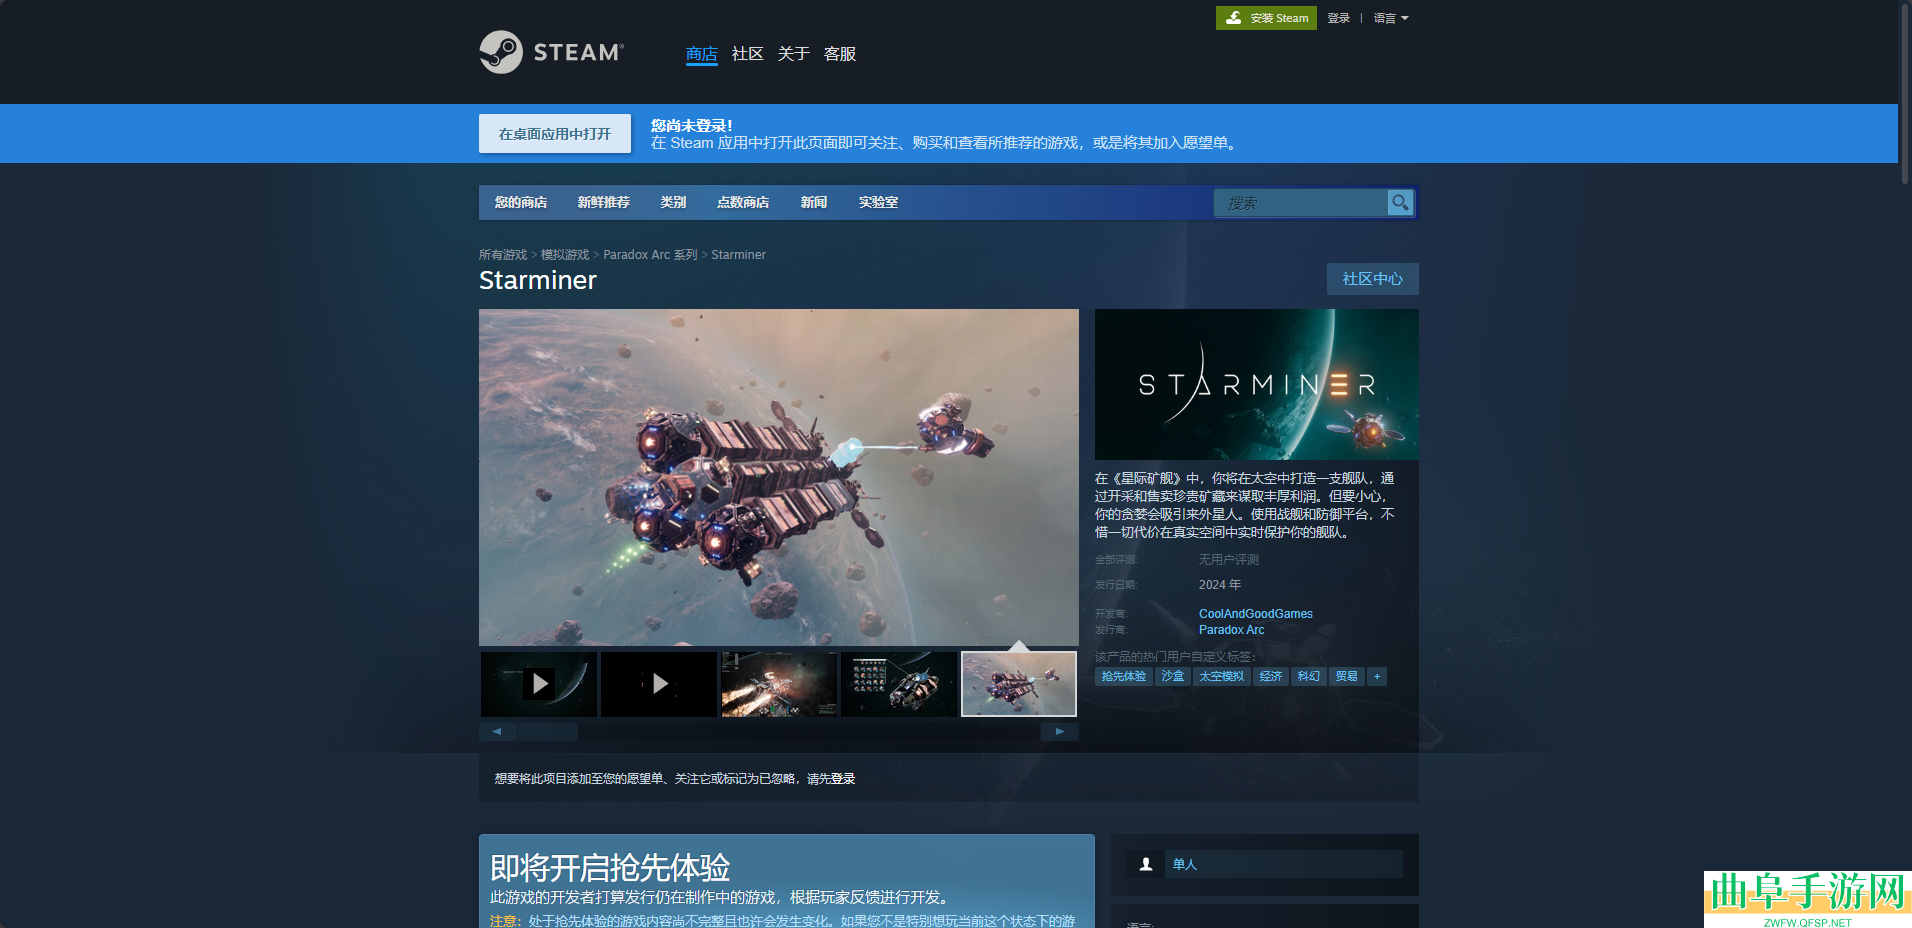Screen dimensions: 1912x928
Task: Click the 即将开启抢先体验 heading
Action: [x=610, y=867]
